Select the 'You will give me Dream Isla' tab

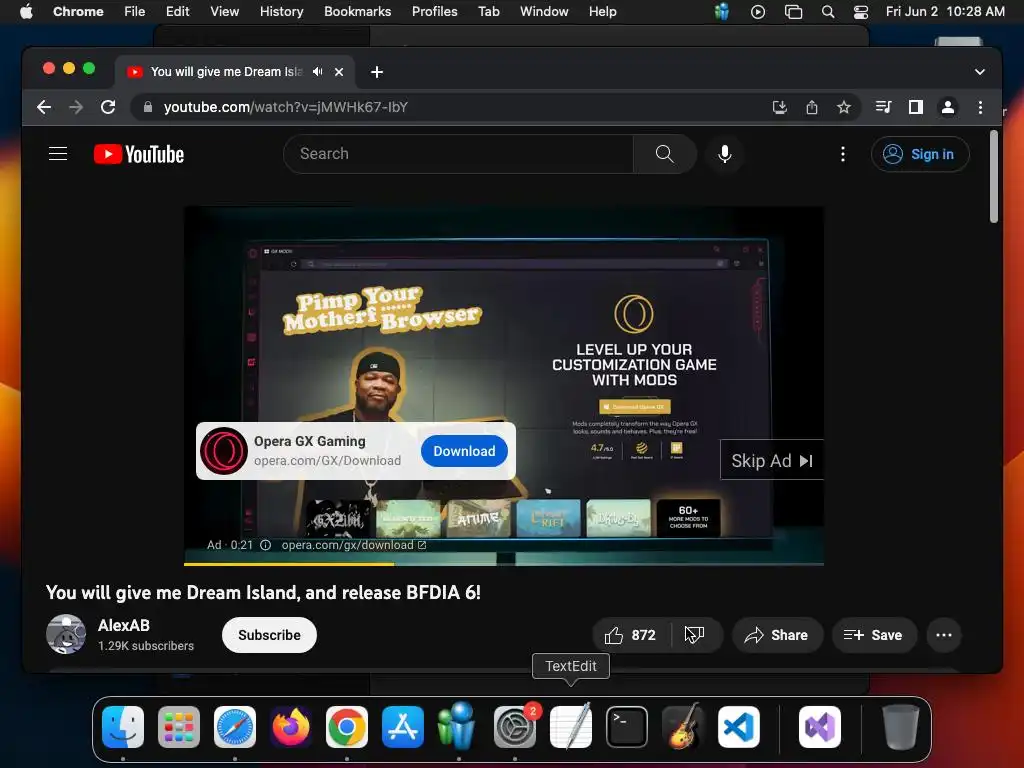226,72
